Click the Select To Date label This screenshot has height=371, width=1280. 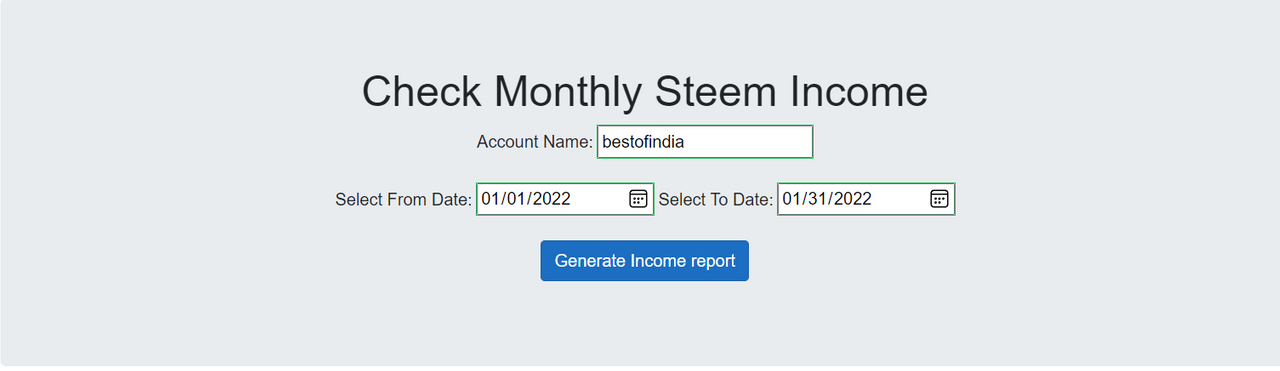pos(716,199)
